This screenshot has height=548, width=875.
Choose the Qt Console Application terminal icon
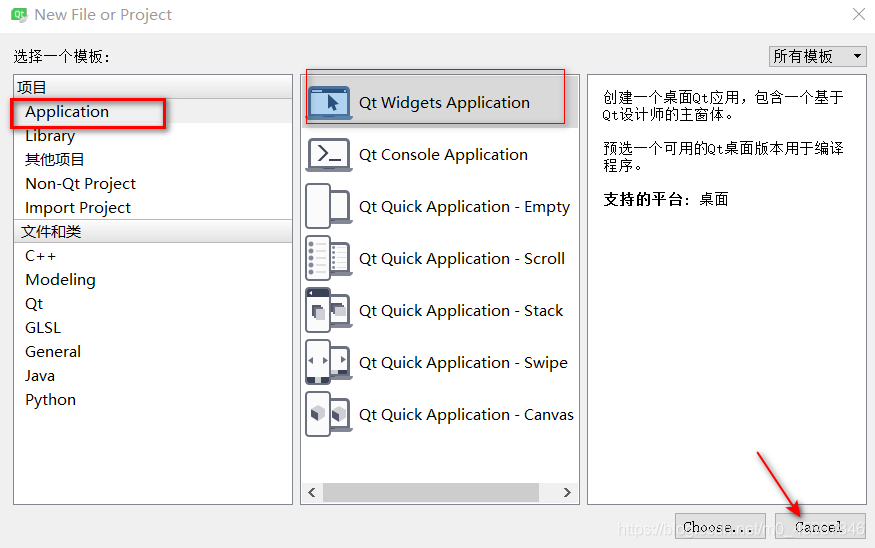[x=329, y=155]
